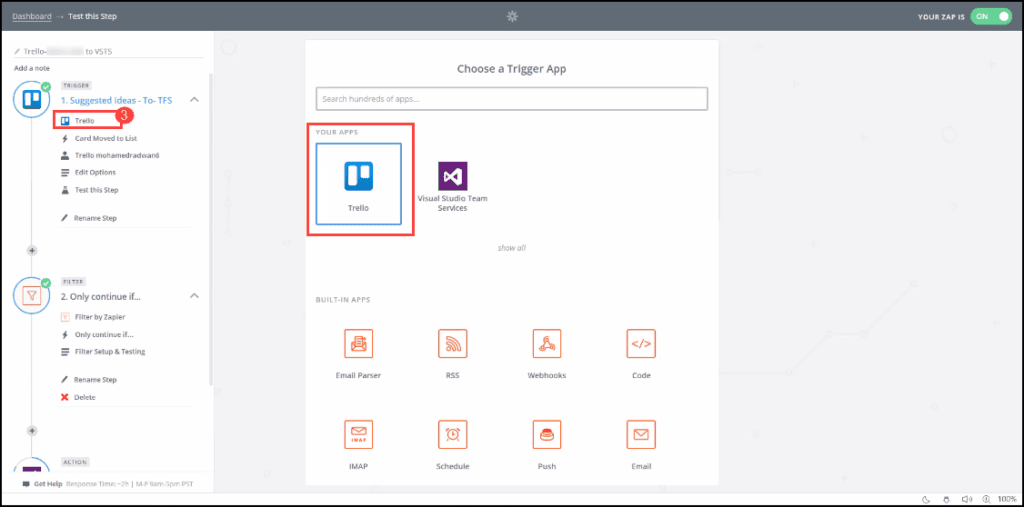Collapse the Only continue if filter step

point(194,296)
